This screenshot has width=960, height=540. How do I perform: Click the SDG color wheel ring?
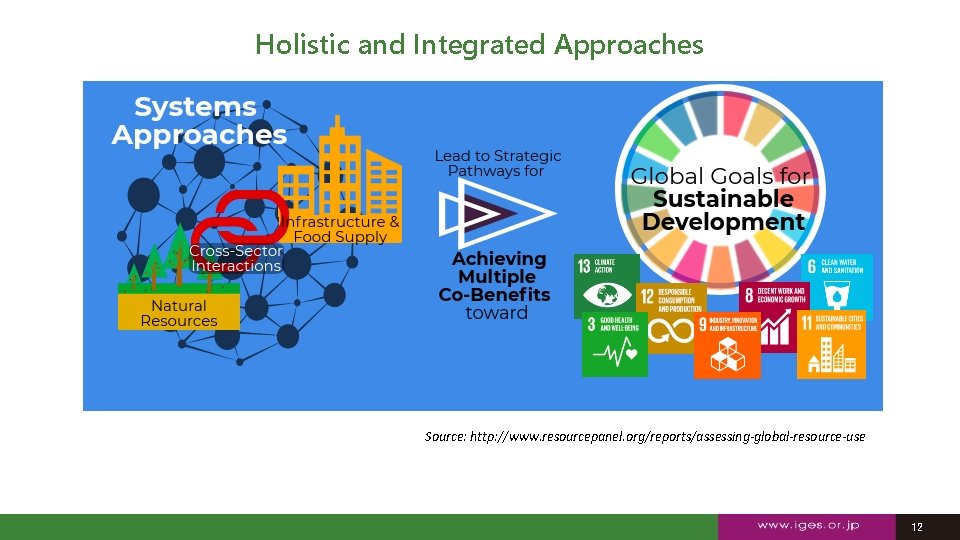click(721, 189)
